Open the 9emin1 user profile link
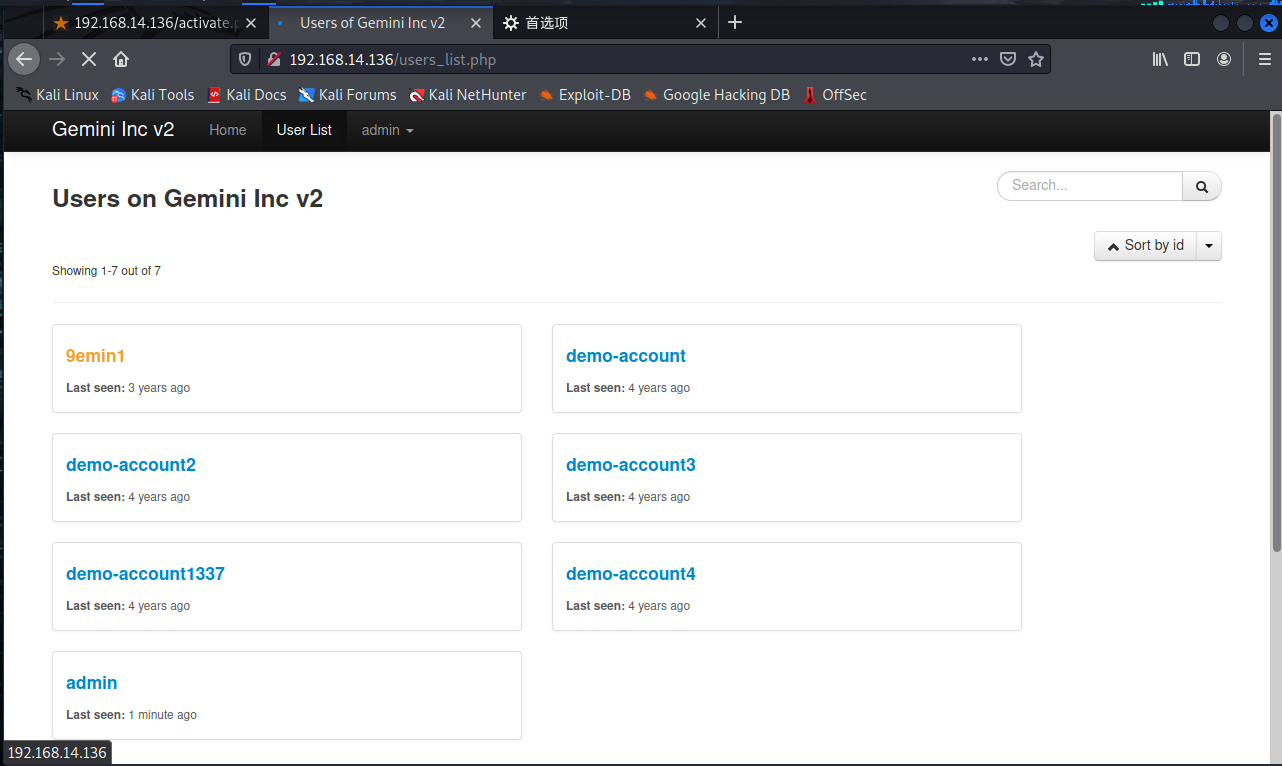This screenshot has height=766, width=1282. (95, 356)
